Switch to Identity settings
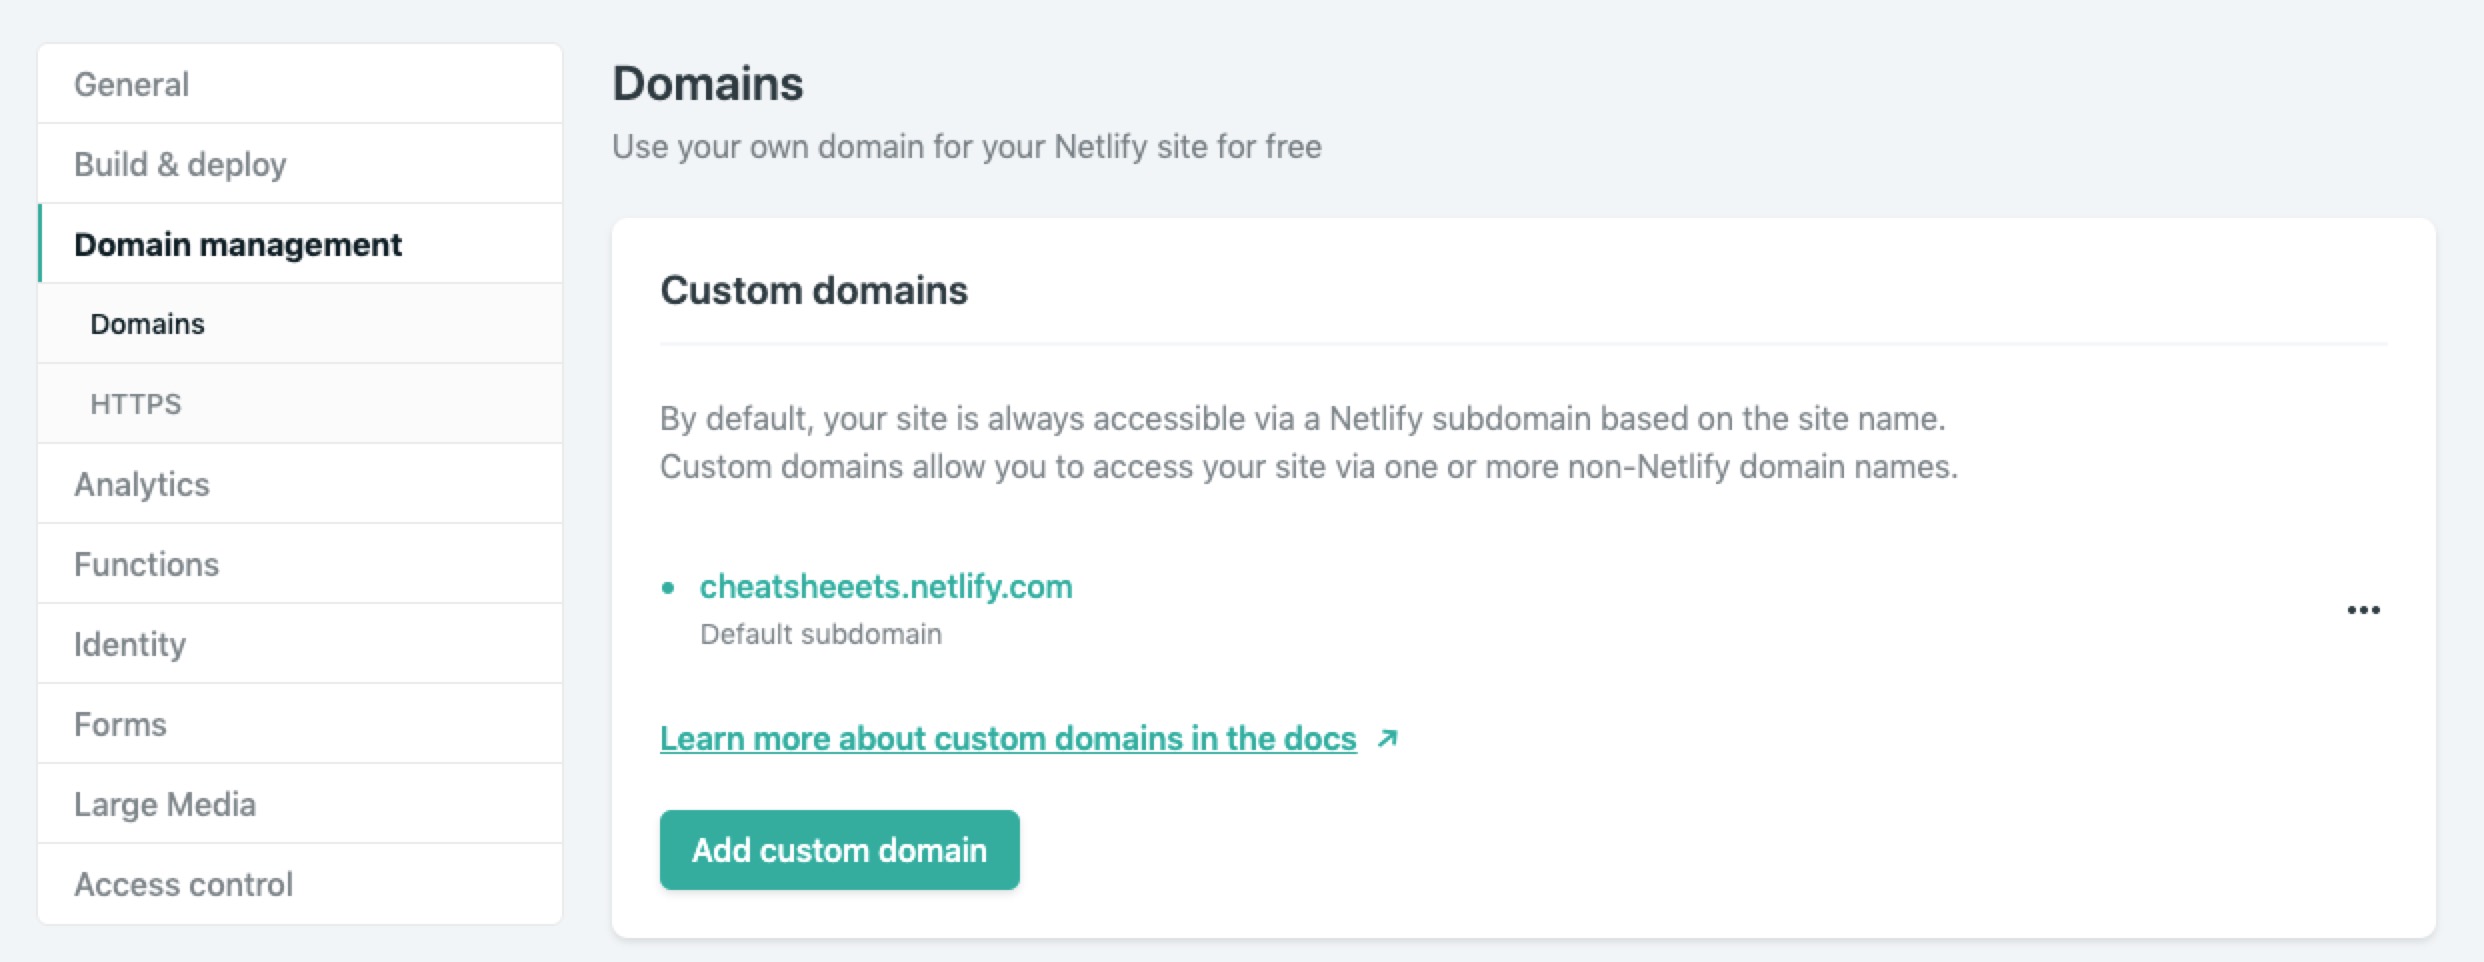This screenshot has width=2484, height=962. [130, 645]
